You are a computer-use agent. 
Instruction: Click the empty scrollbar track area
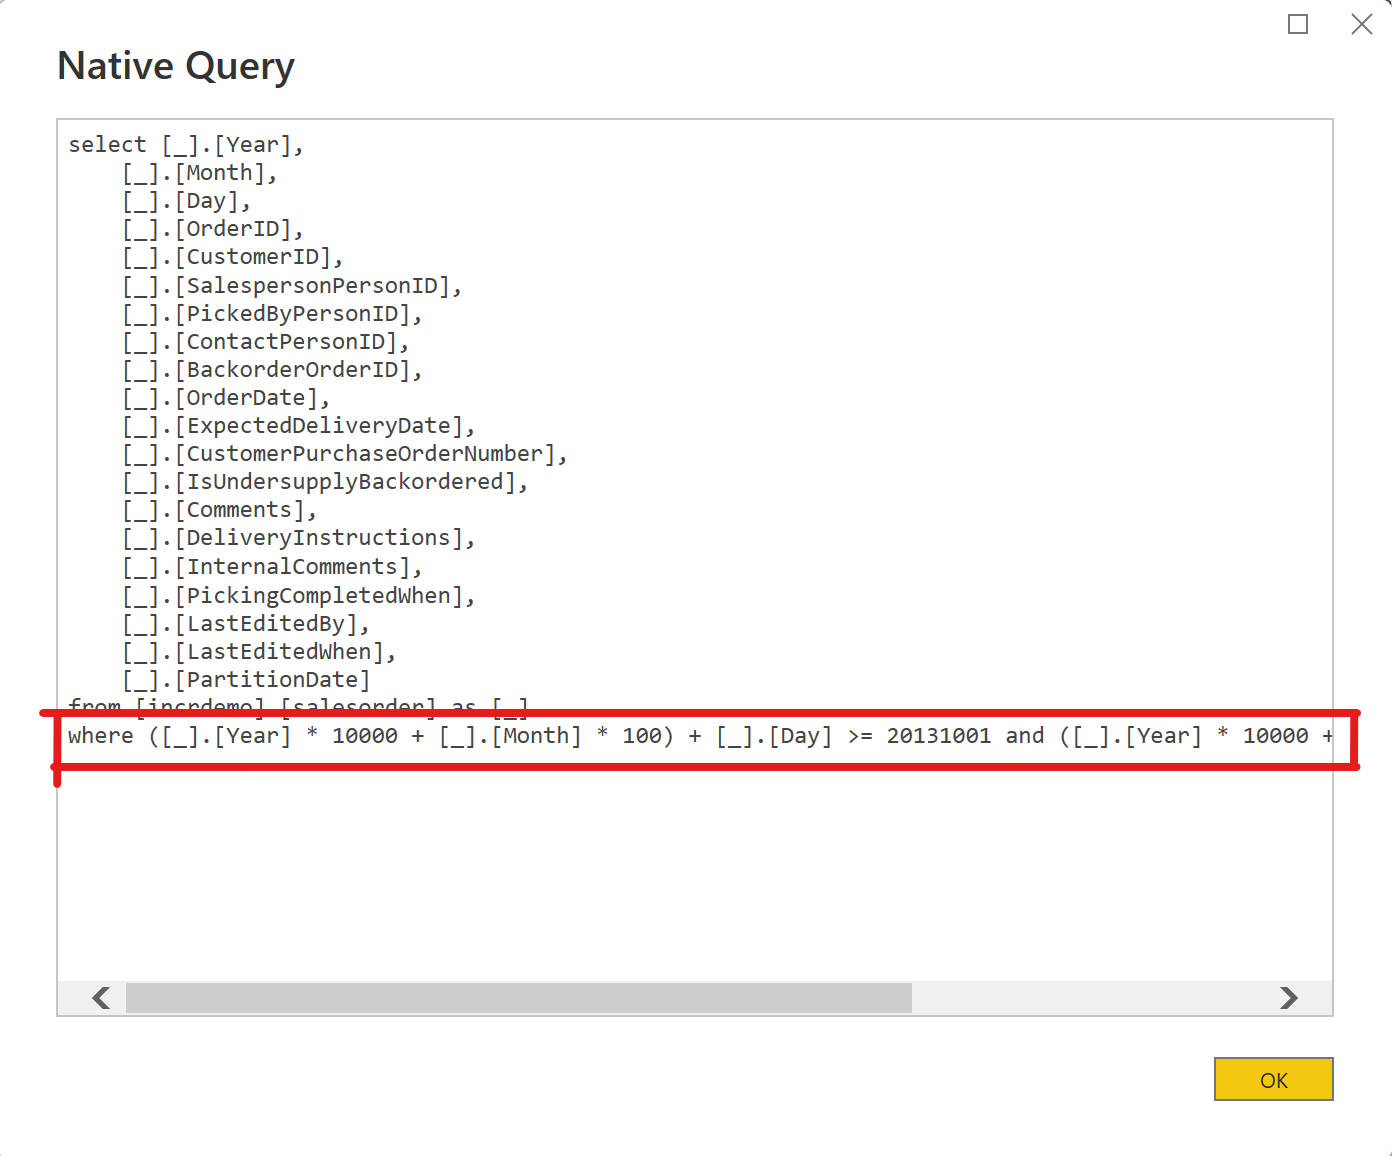tap(1090, 998)
